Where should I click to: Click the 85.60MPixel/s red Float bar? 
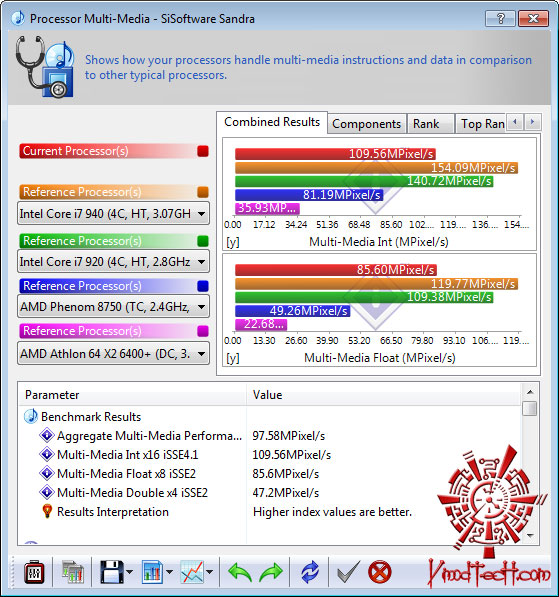[x=336, y=270]
